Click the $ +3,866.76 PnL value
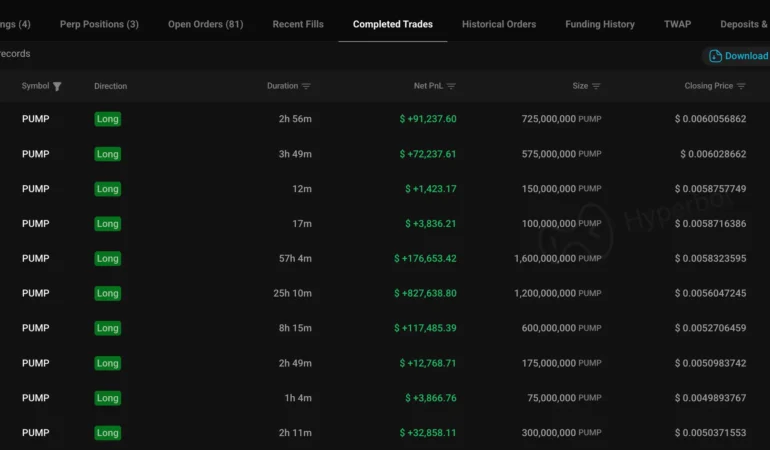Viewport: 770px width, 450px height. tap(431, 398)
